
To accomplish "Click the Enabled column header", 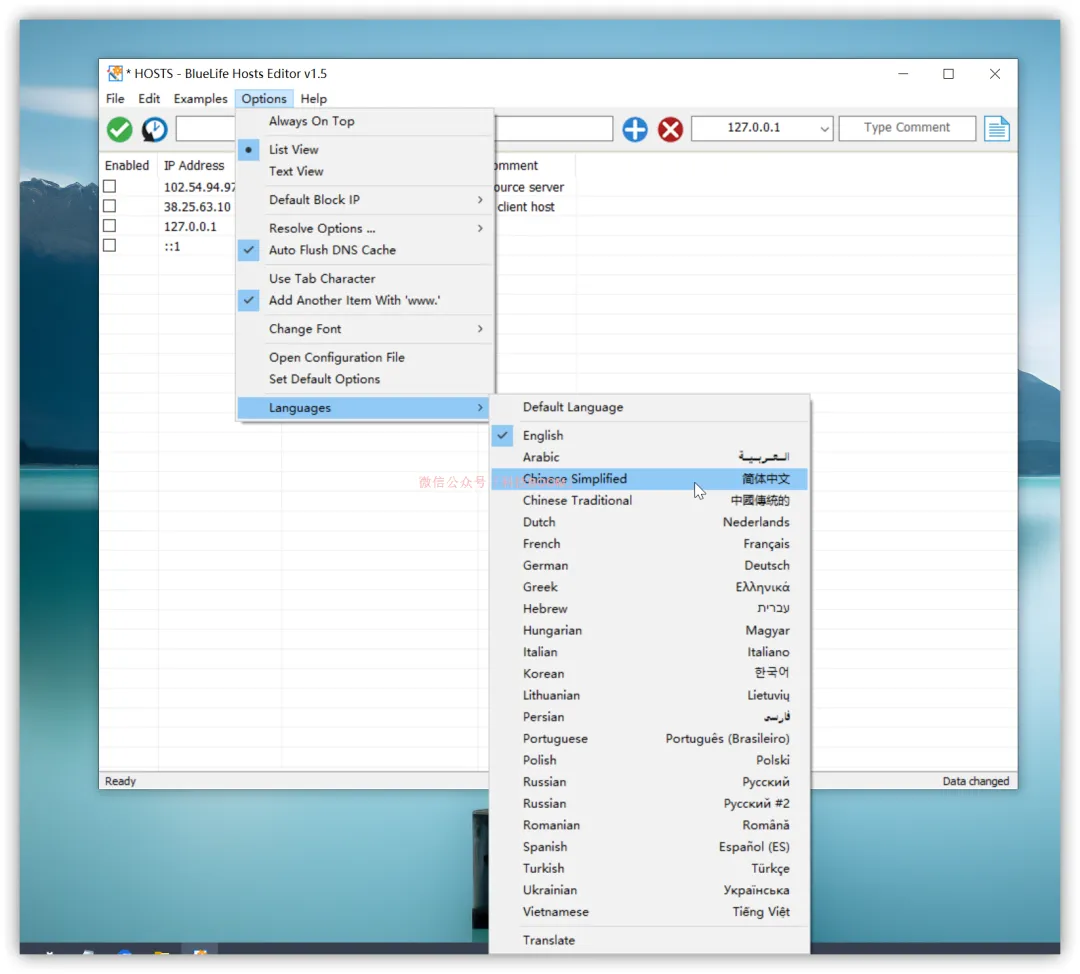I will [x=127, y=165].
